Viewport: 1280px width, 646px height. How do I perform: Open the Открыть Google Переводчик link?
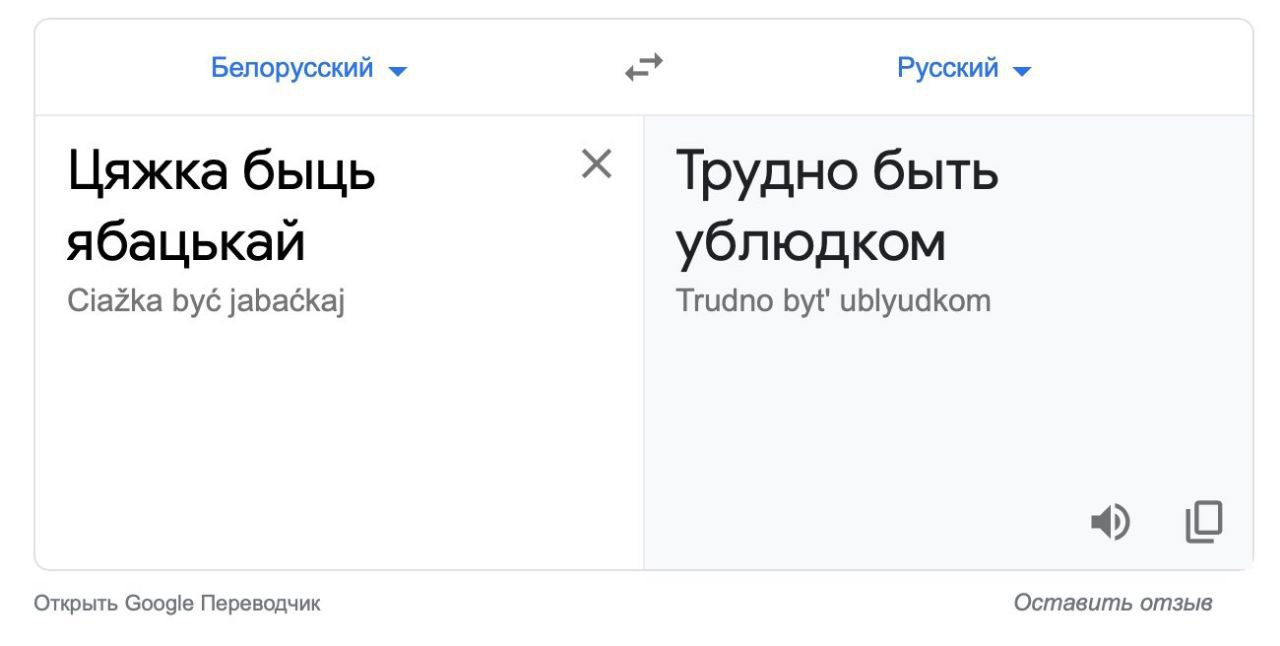pos(178,604)
